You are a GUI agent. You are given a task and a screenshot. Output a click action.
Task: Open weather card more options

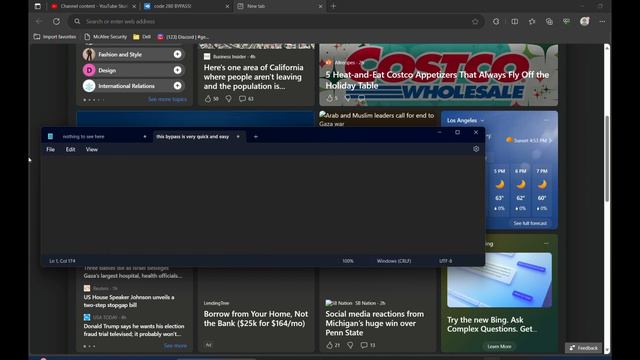coord(547,120)
